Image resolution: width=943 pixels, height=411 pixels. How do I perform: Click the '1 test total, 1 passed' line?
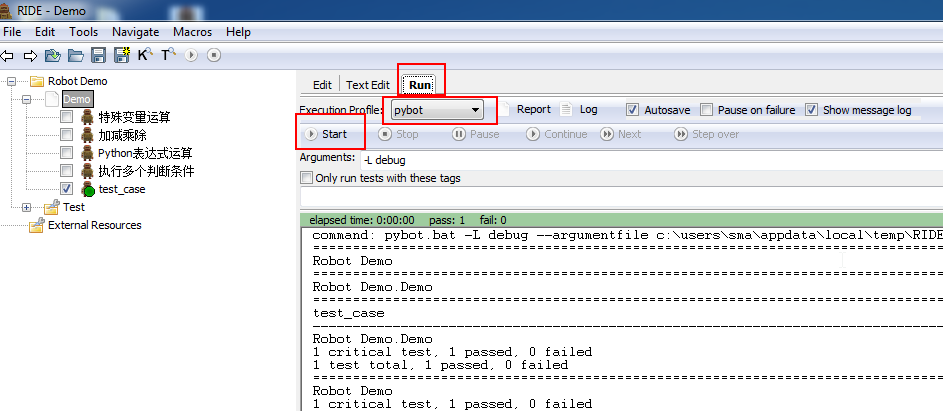click(440, 365)
